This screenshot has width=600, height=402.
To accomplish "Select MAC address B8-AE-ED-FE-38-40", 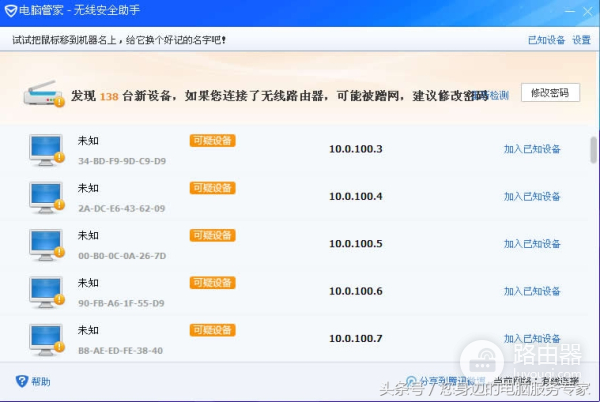I will 121,351.
